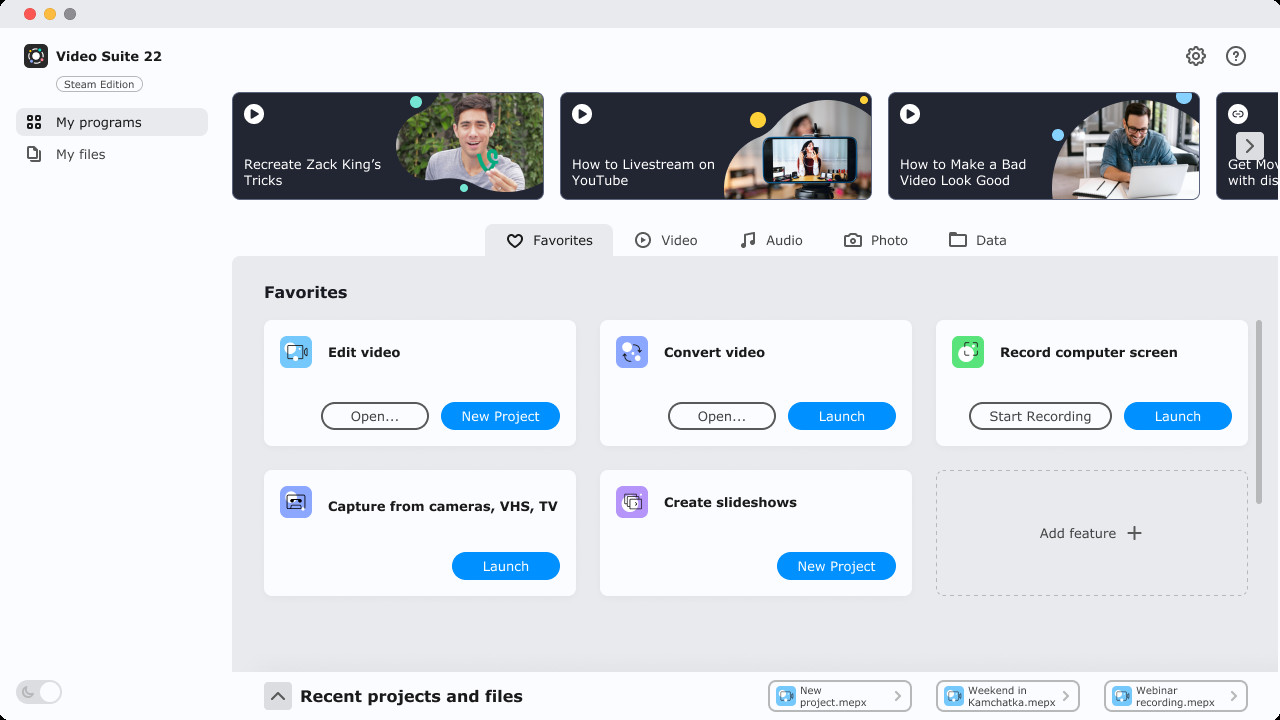
Task: Switch to the Video tab
Action: pos(666,240)
